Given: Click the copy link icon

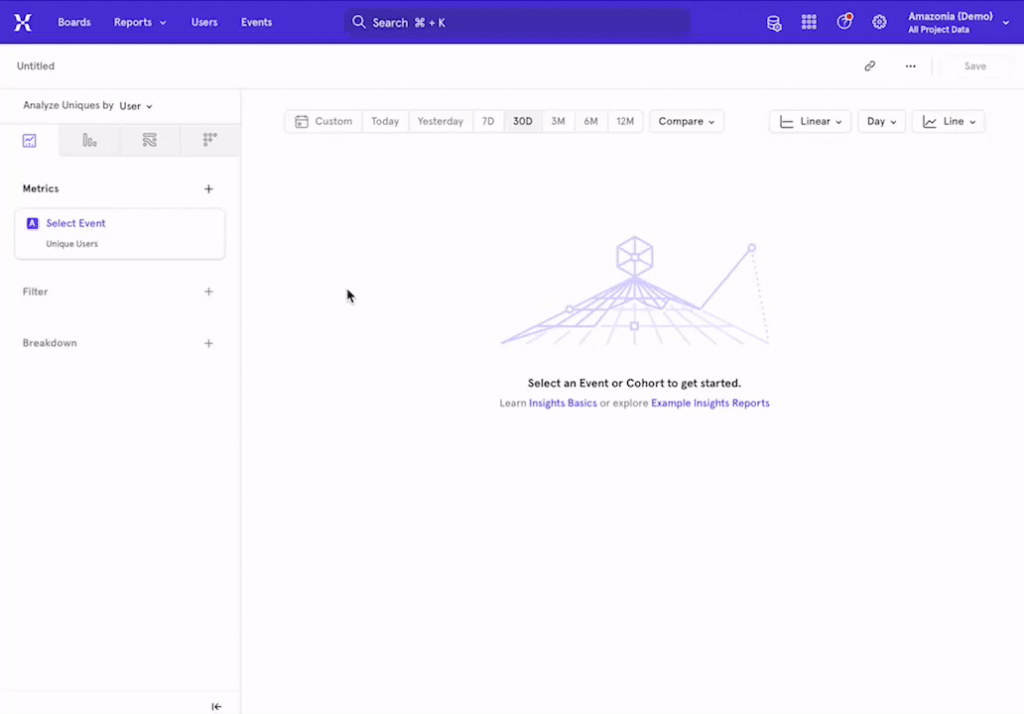Looking at the screenshot, I should tap(870, 66).
